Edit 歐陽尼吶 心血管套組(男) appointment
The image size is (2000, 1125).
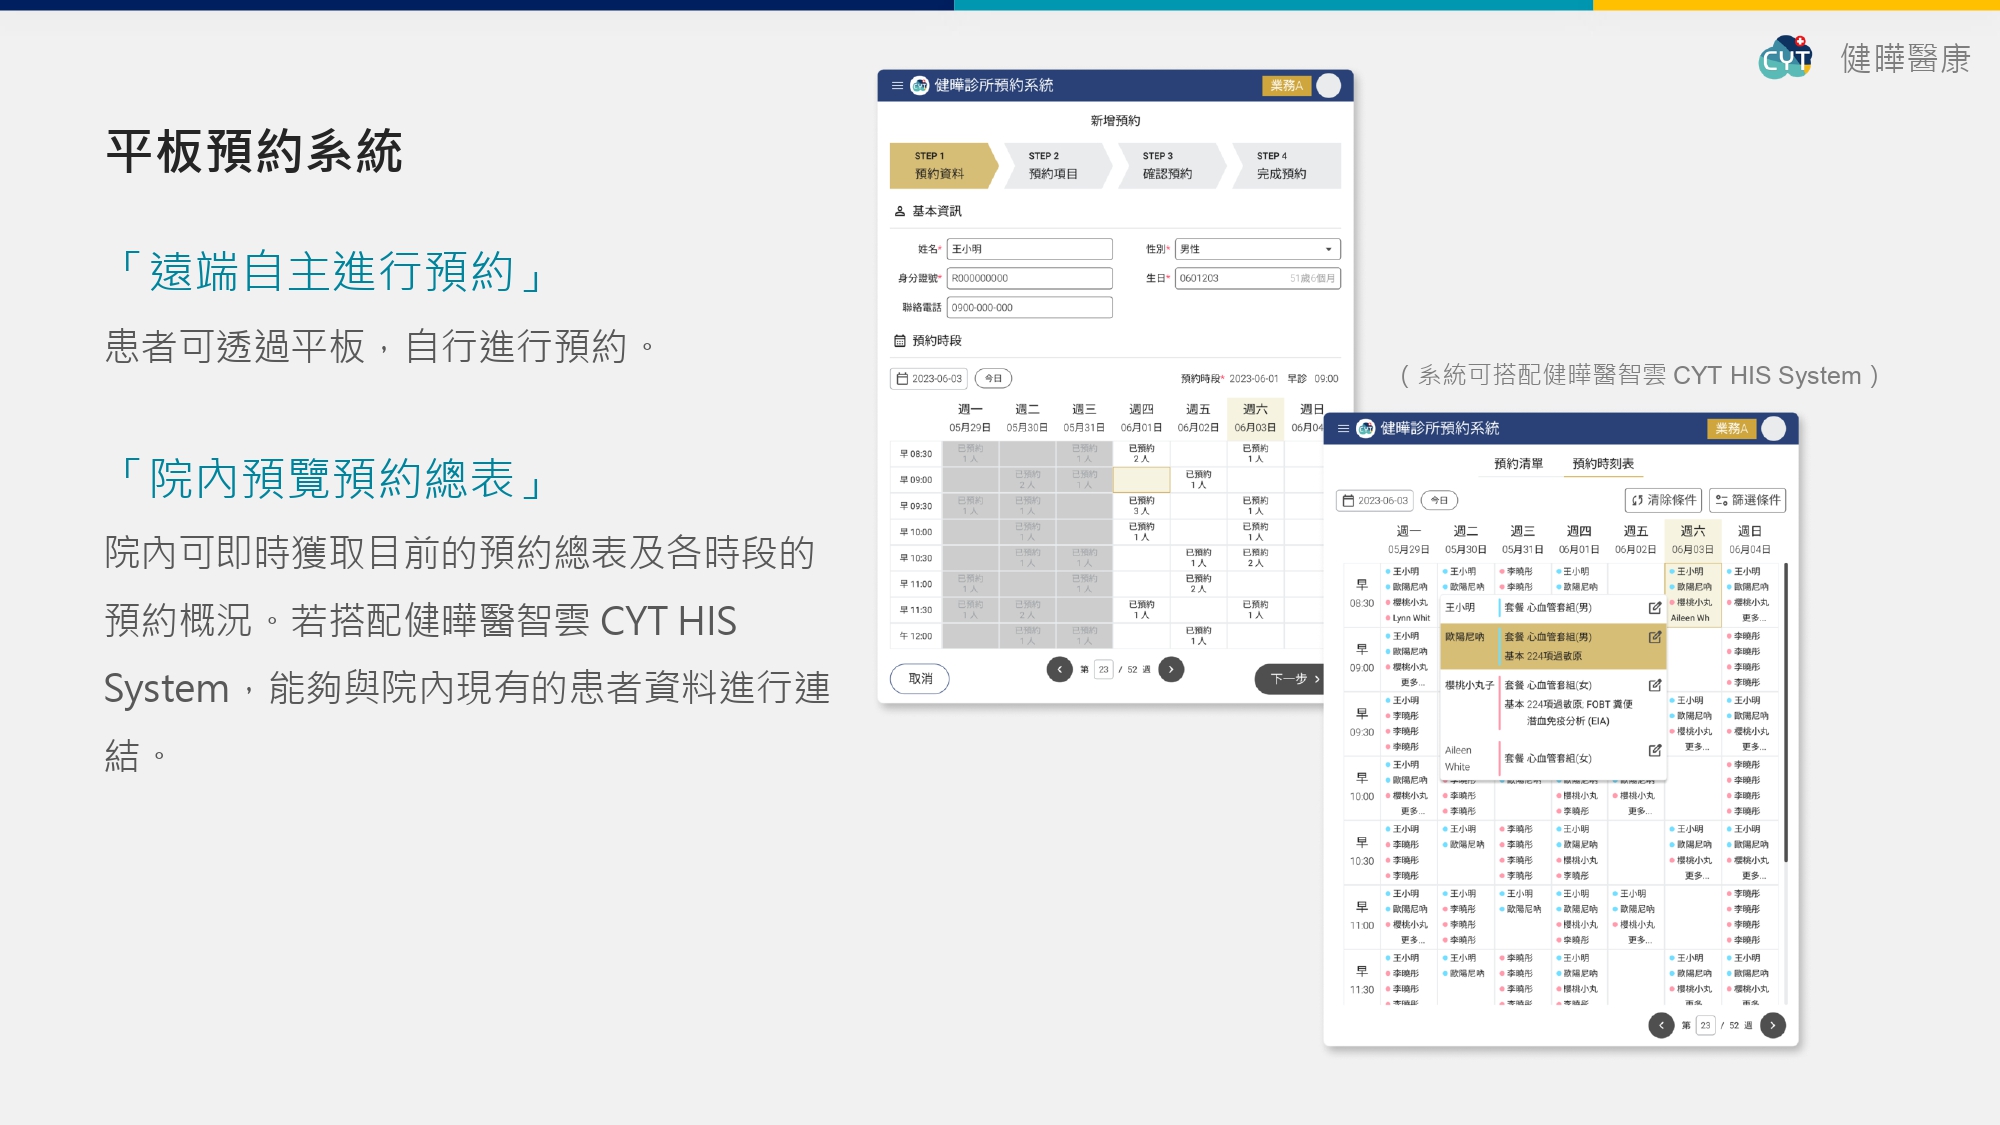coord(1655,637)
